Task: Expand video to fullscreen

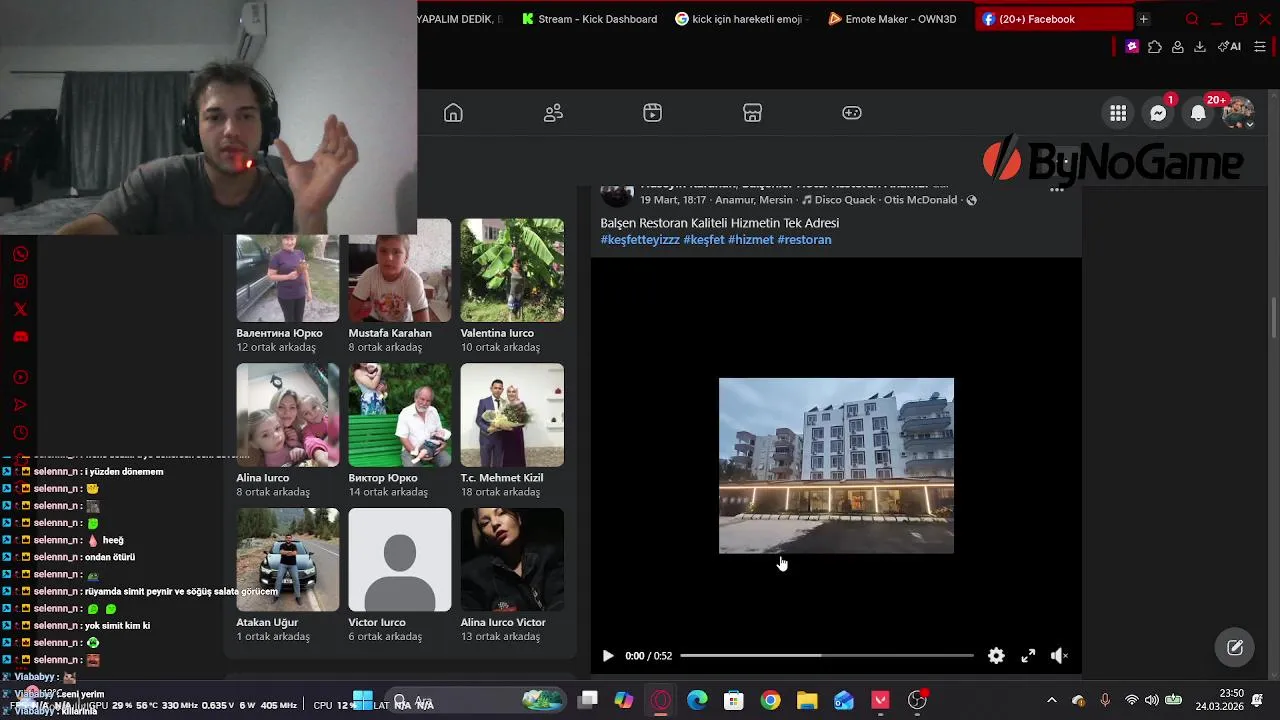Action: point(1028,656)
